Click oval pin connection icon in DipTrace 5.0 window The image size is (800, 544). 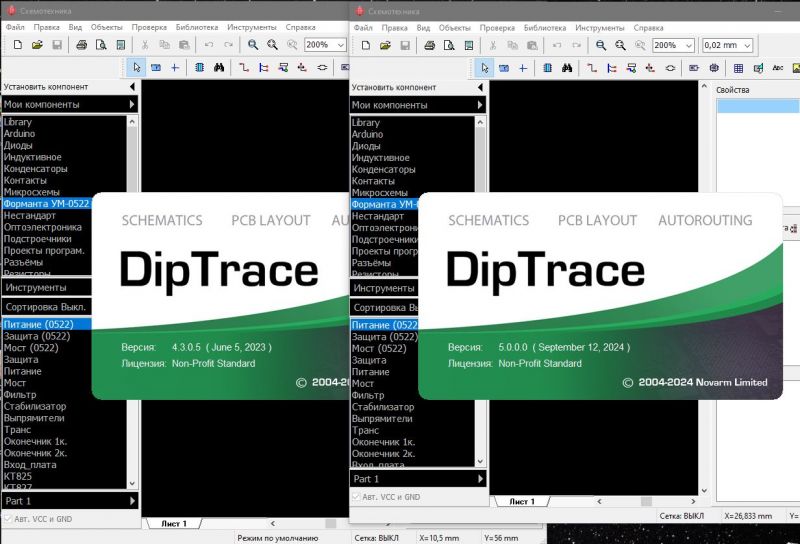point(670,68)
